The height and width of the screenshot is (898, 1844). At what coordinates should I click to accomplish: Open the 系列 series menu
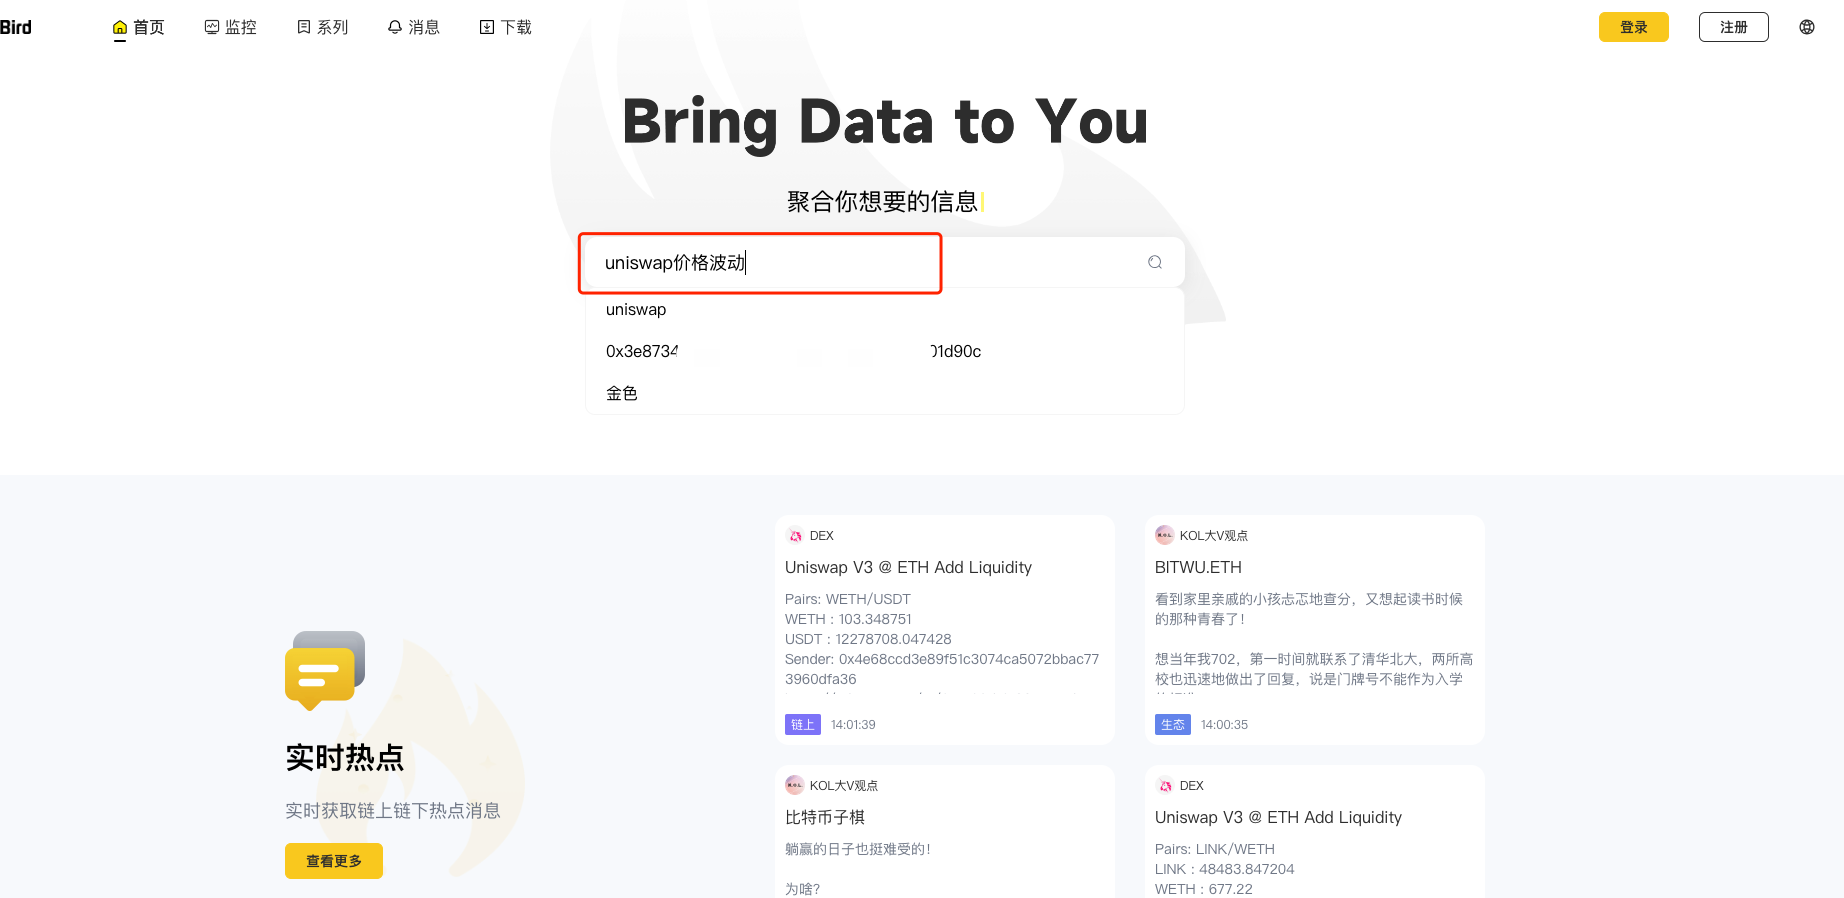(x=322, y=27)
